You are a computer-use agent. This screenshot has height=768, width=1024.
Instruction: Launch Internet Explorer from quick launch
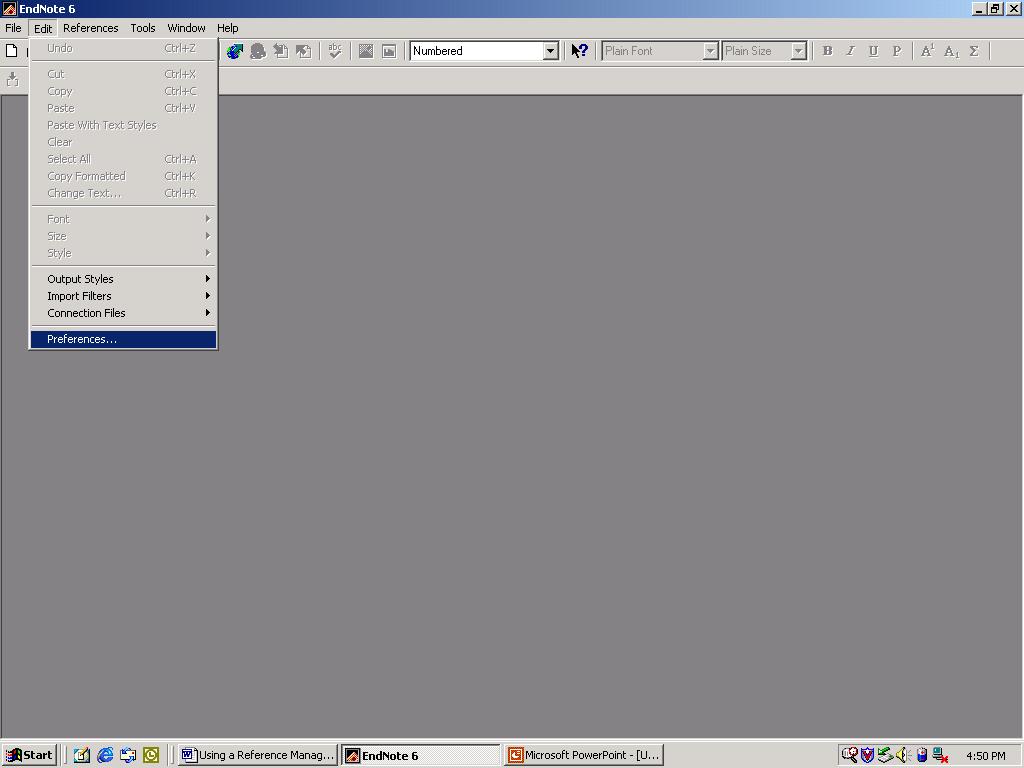pyautogui.click(x=104, y=755)
